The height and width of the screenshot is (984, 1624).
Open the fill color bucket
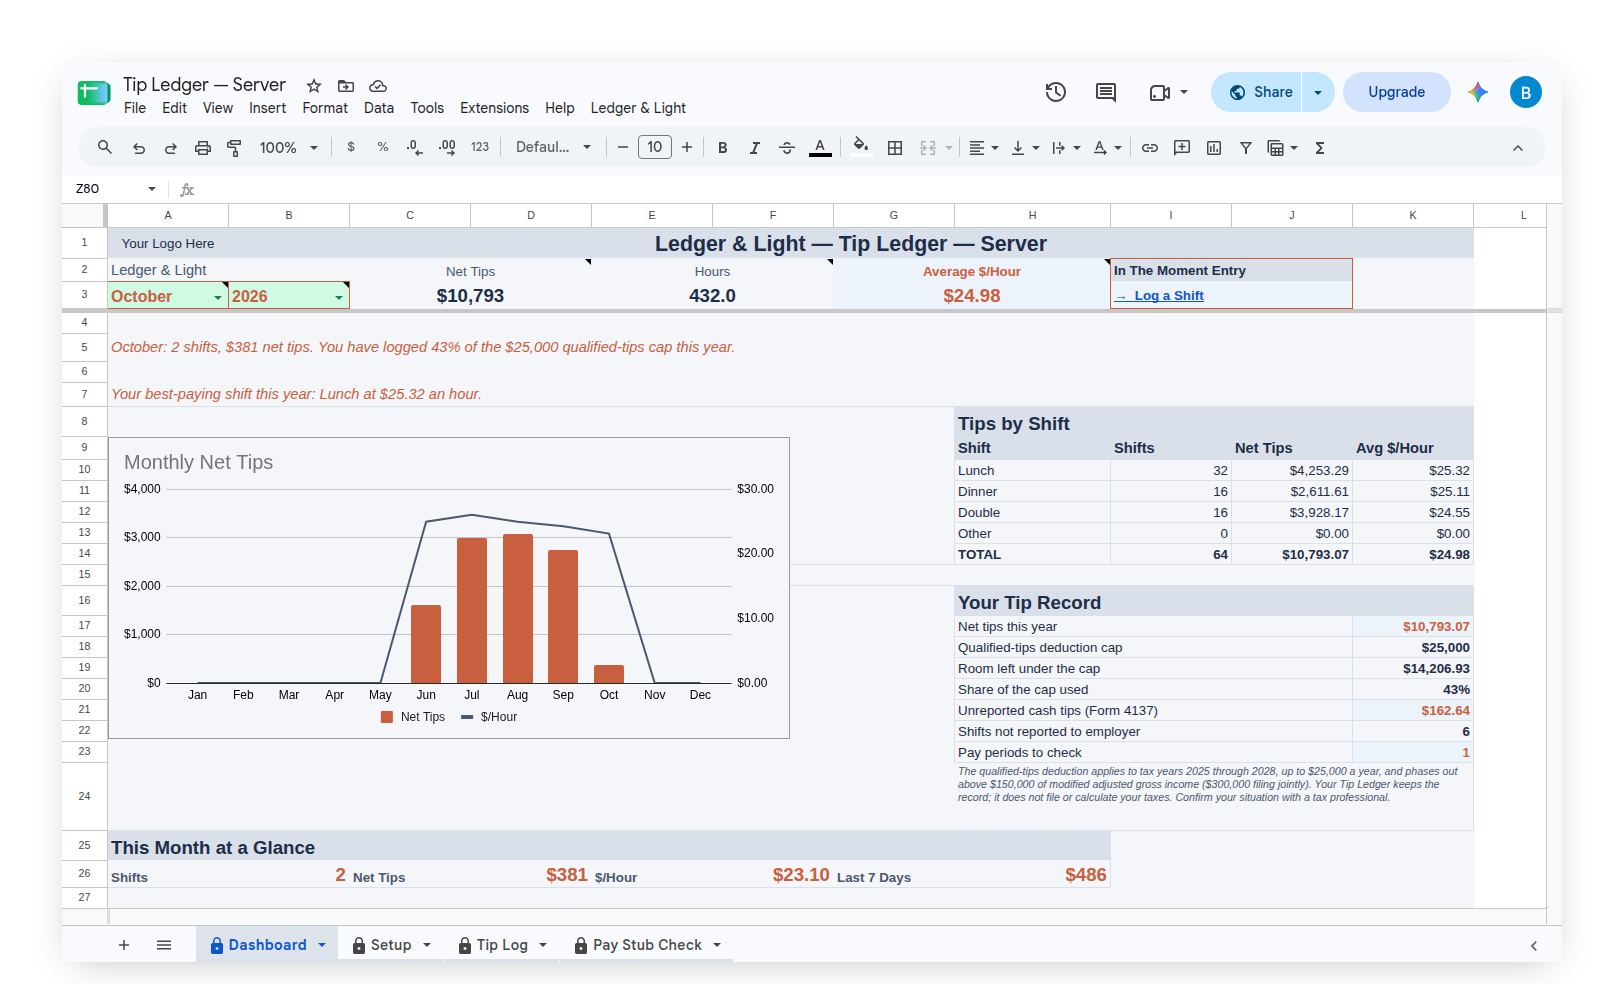860,147
